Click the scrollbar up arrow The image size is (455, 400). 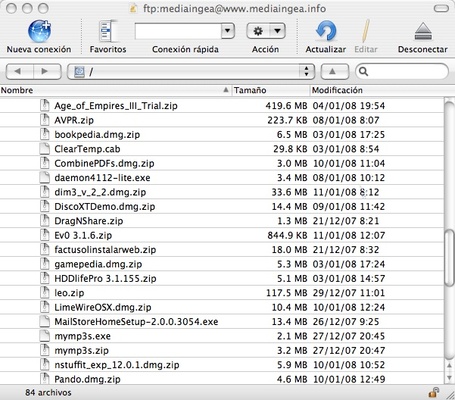click(x=449, y=366)
